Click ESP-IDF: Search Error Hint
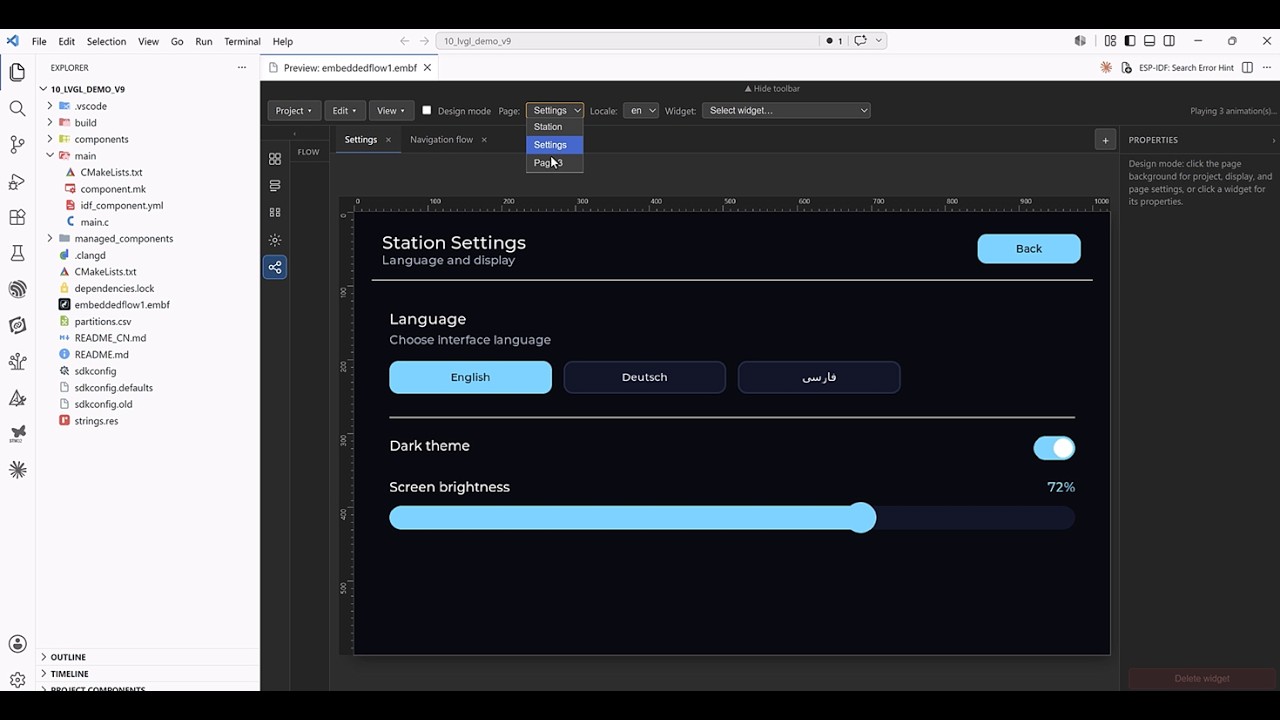Screen dimensions: 1280x720 pyautogui.click(x=1186, y=68)
